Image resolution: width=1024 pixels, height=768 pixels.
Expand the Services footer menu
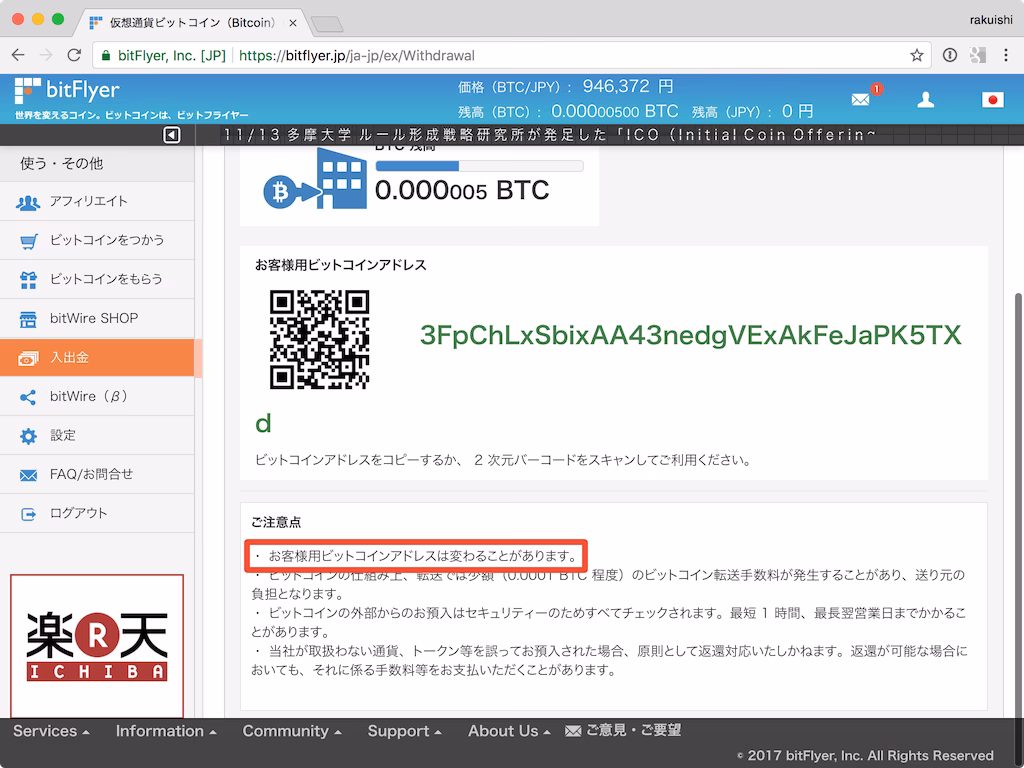pyautogui.click(x=51, y=731)
